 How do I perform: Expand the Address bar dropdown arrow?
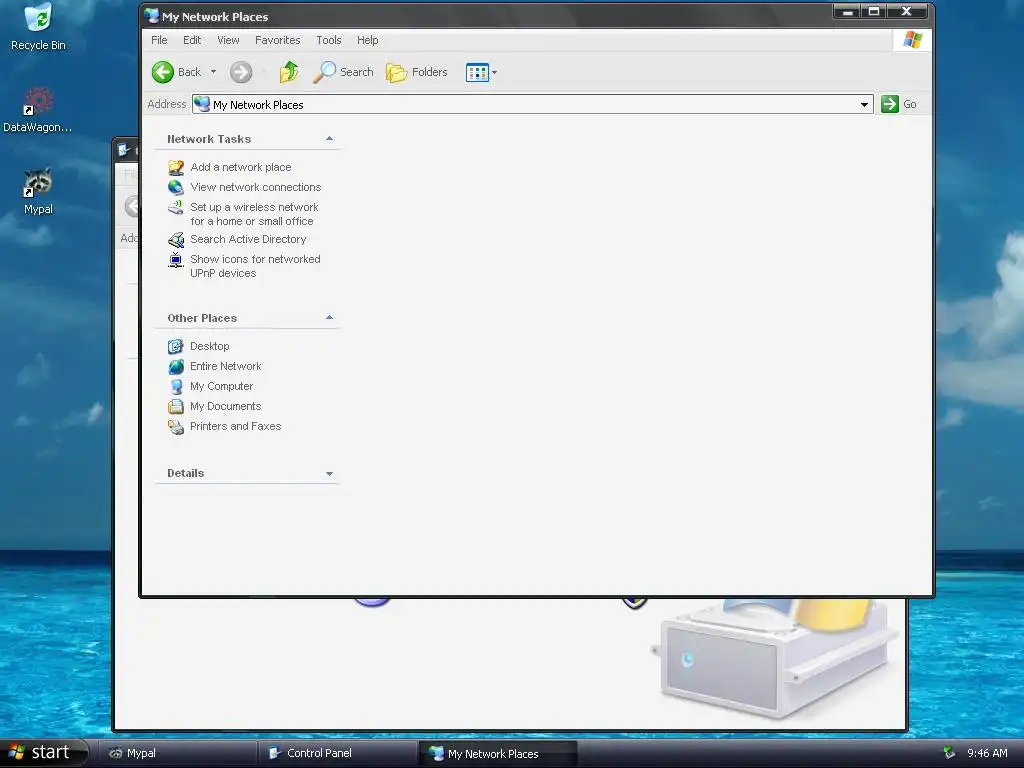coord(864,104)
